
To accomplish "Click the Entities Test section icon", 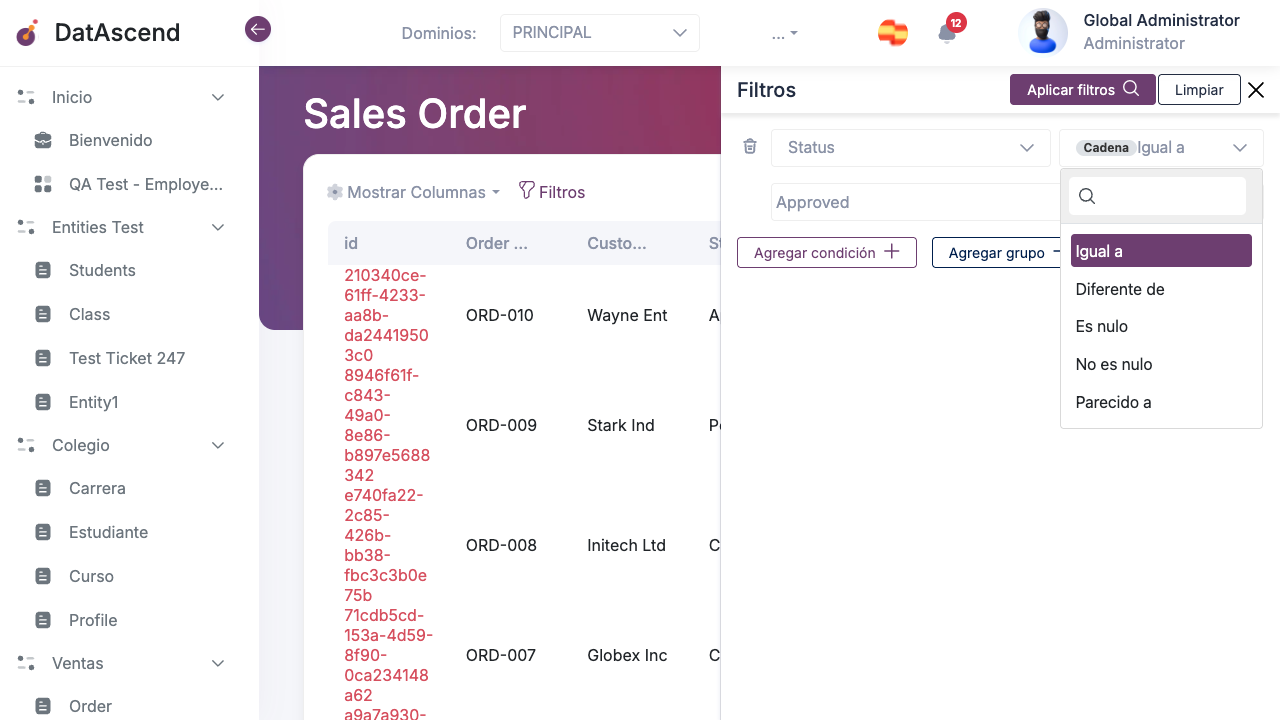I will 26,227.
